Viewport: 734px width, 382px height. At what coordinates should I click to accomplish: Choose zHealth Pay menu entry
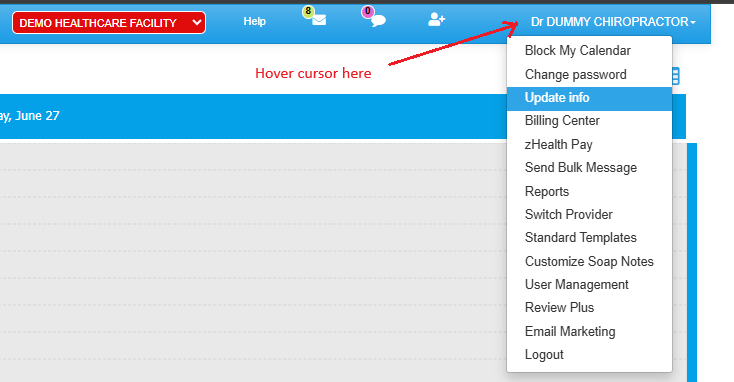point(589,144)
